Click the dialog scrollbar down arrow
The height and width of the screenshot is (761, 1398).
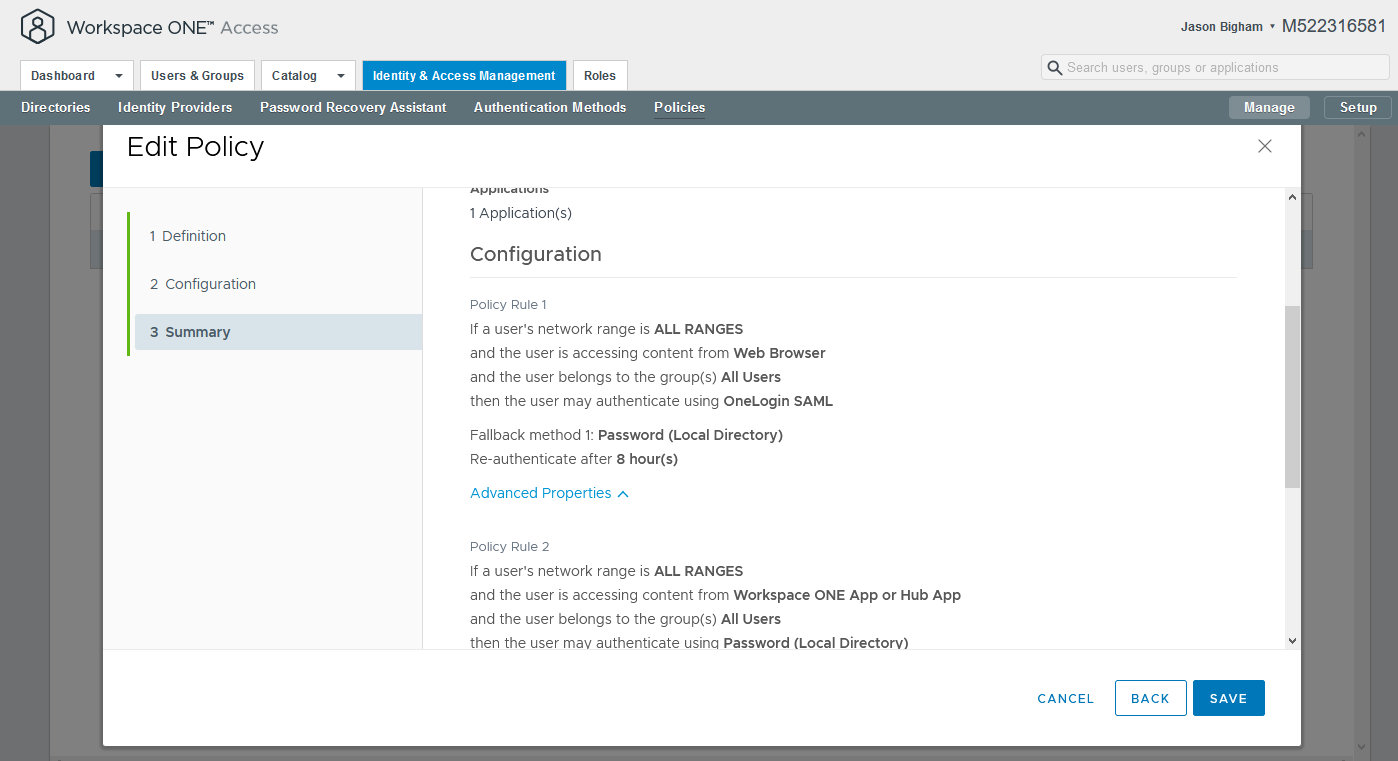1292,640
